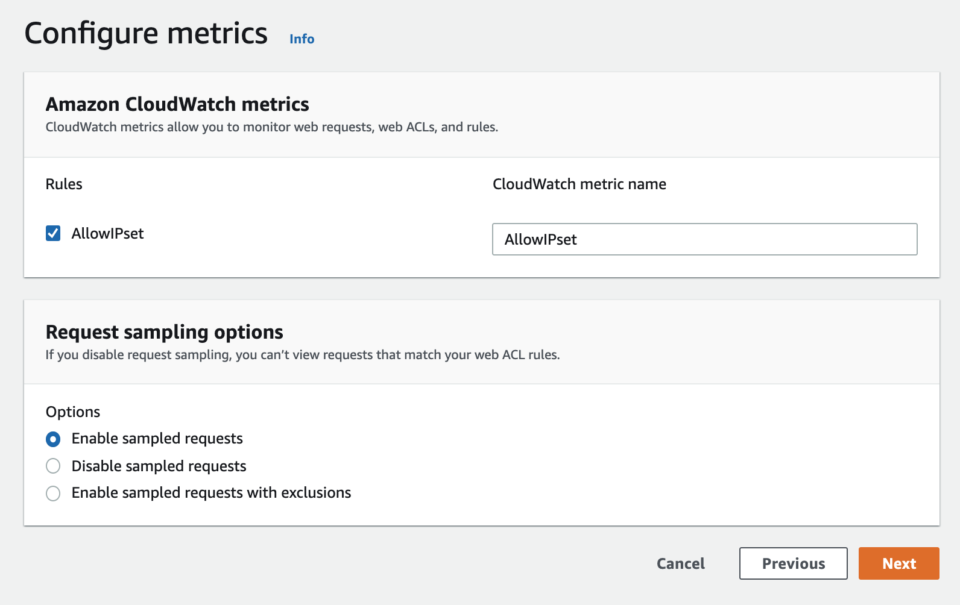The width and height of the screenshot is (960, 605).
Task: Click the CloudWatch metrics description text
Action: tap(271, 128)
